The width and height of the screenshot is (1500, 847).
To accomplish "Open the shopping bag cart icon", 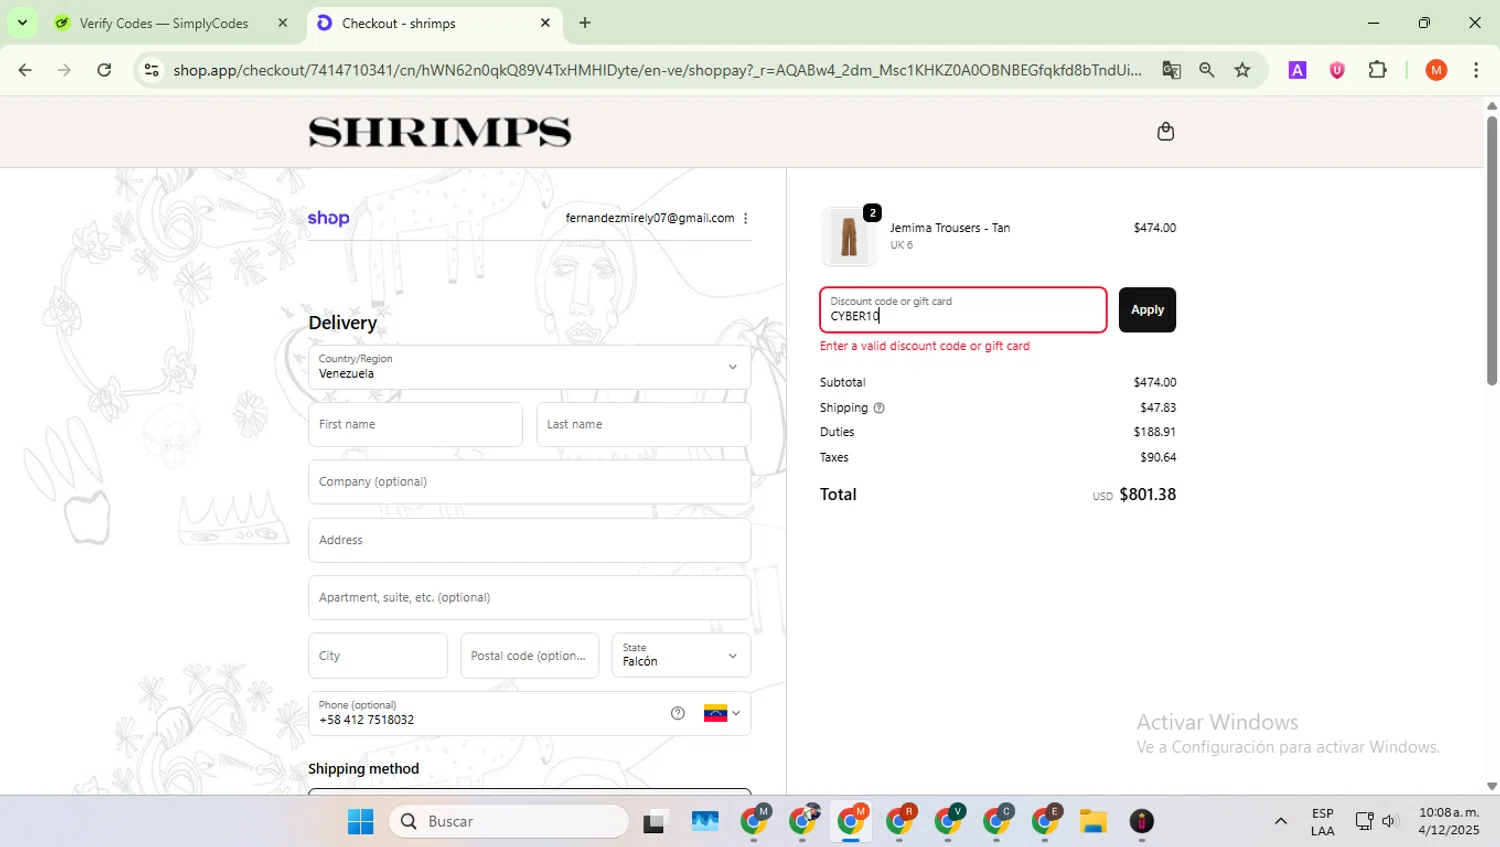I will (x=1165, y=132).
